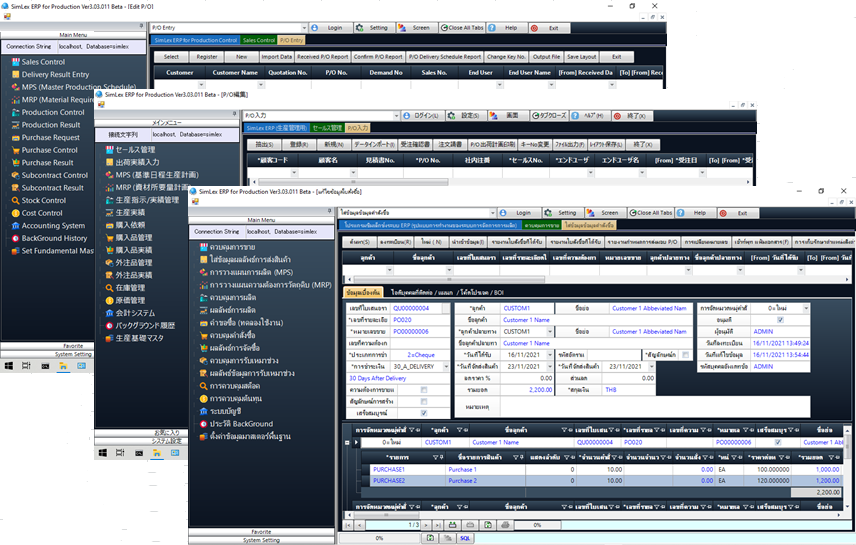Open the 30_A_DELIVERY payment dropdown
The image size is (856, 545).
click(x=445, y=366)
